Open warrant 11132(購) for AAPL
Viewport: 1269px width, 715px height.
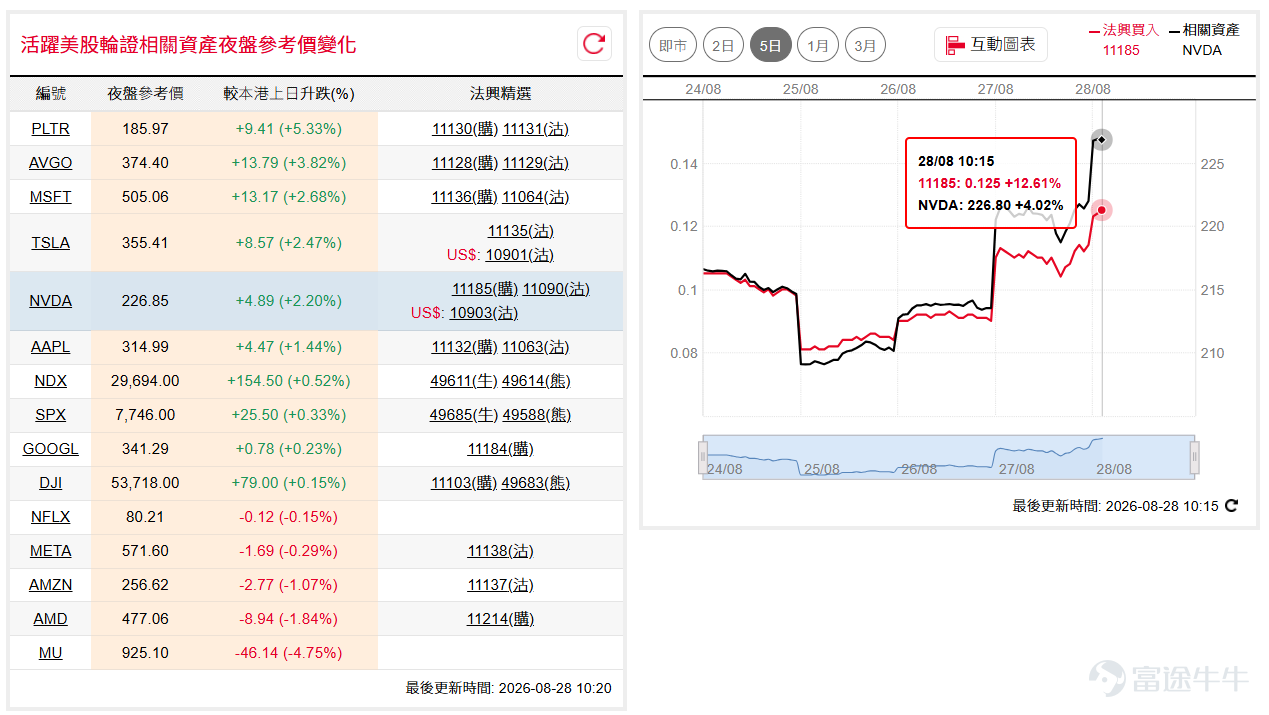[465, 347]
